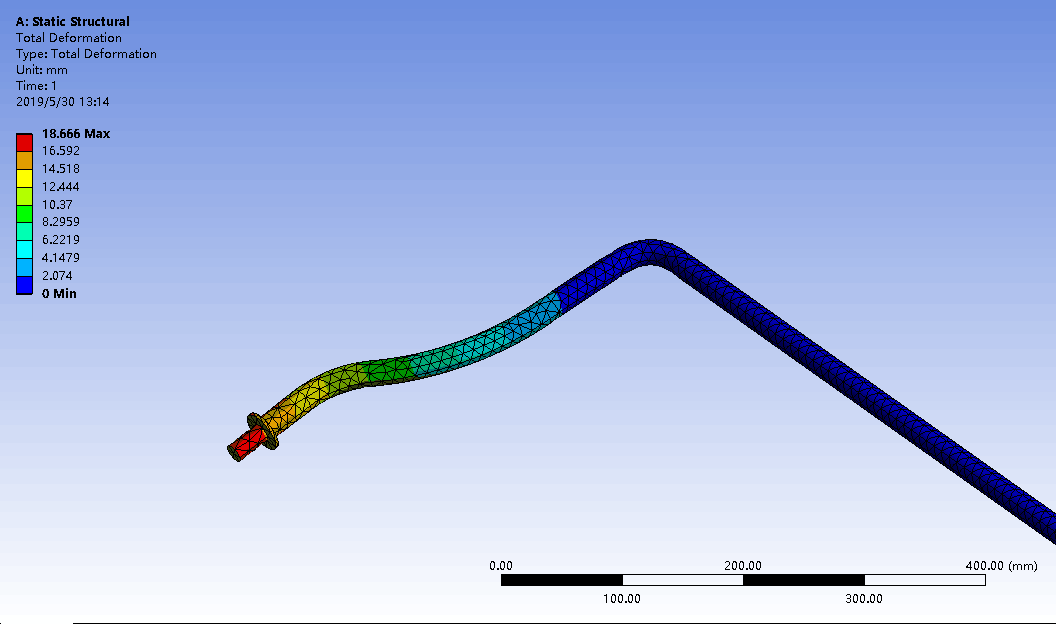
Task: Select the '8.2959' legend value
Action: (x=61, y=221)
